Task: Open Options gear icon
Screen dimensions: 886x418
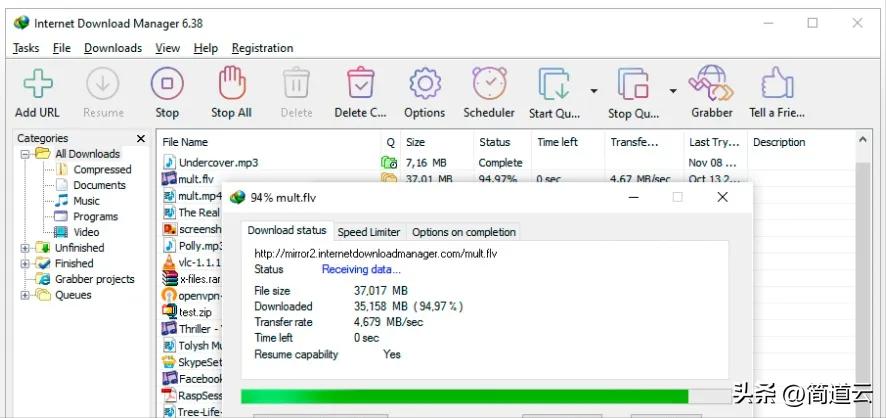Action: tap(425, 84)
